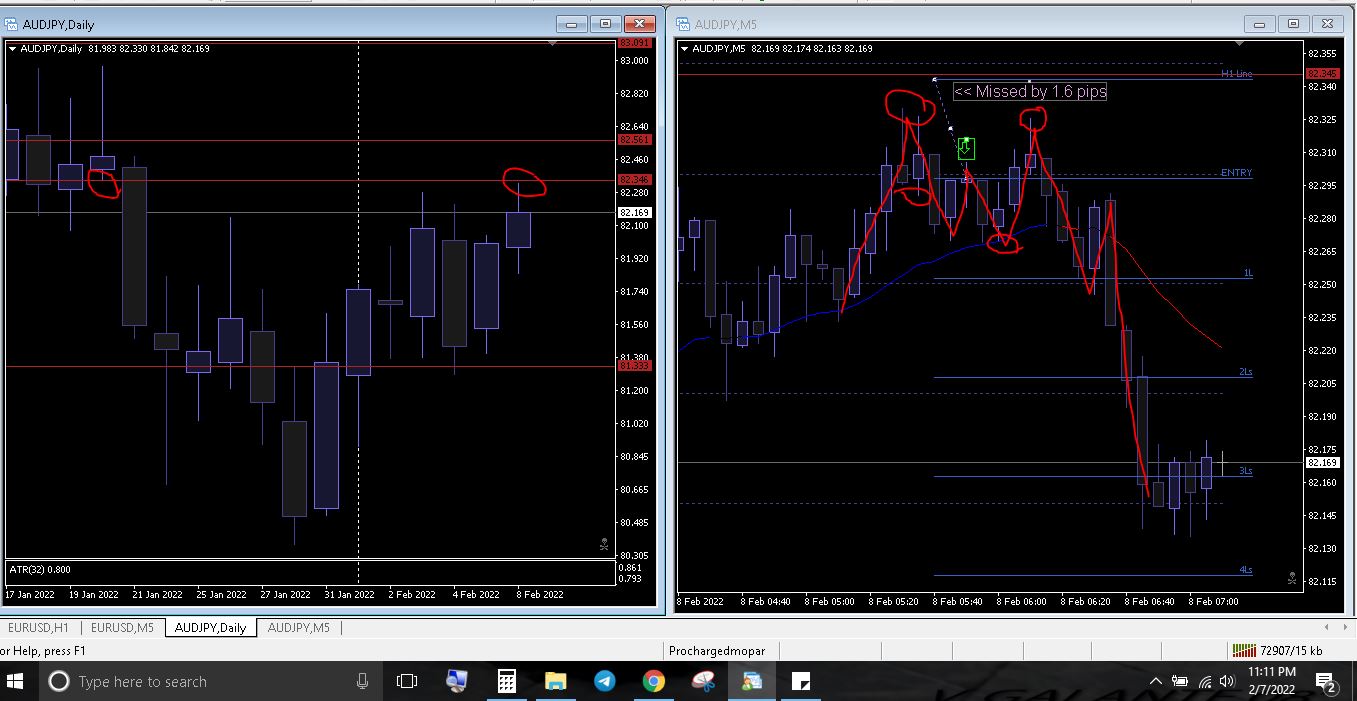The height and width of the screenshot is (701, 1357).
Task: Click the skull icon in the M5 chart
Action: tap(1293, 578)
